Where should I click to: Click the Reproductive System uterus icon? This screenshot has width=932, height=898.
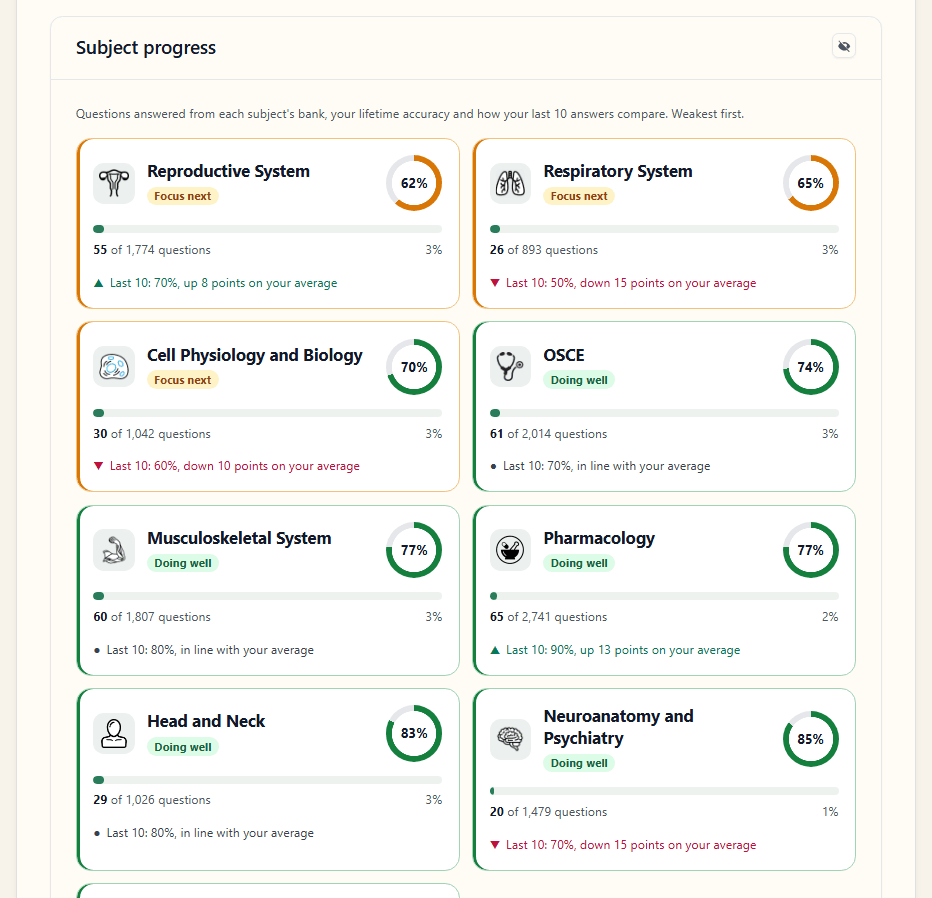114,184
